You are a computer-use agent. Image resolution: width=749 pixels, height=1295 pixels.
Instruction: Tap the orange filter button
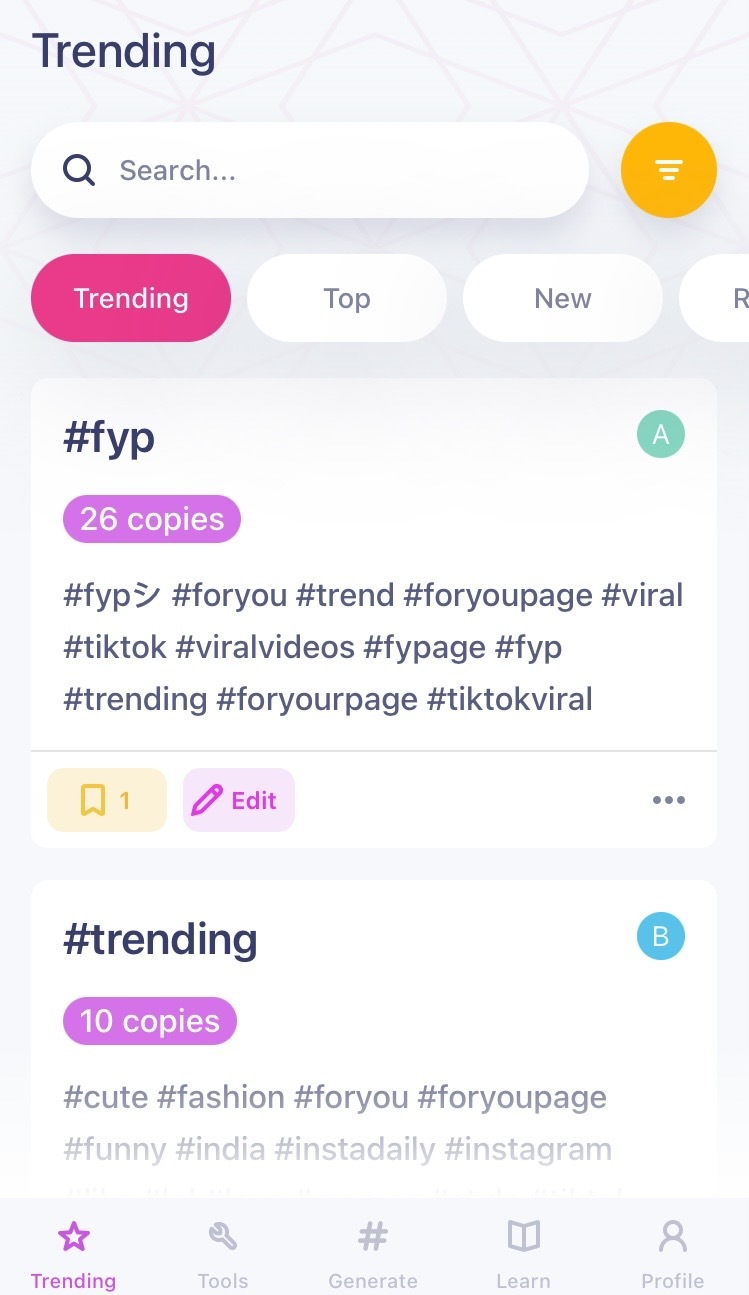(668, 170)
